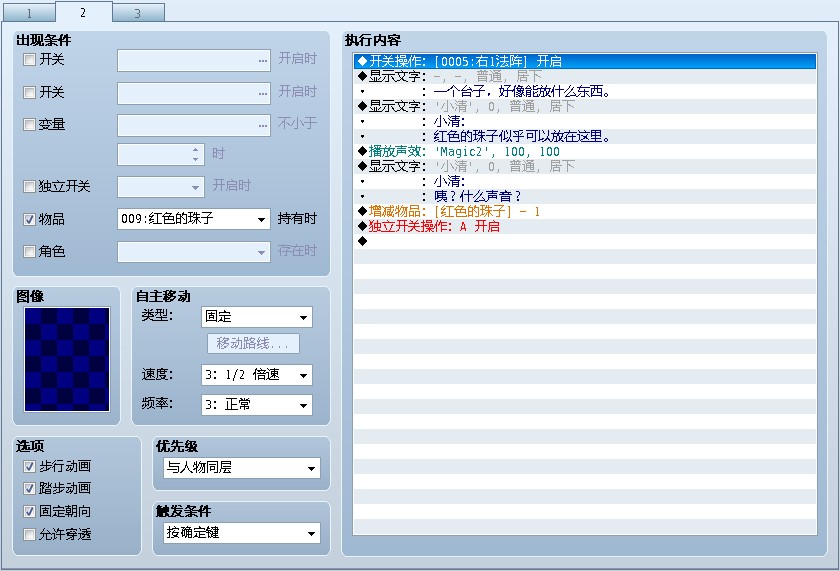Click the blue checkered event image

tap(67, 359)
